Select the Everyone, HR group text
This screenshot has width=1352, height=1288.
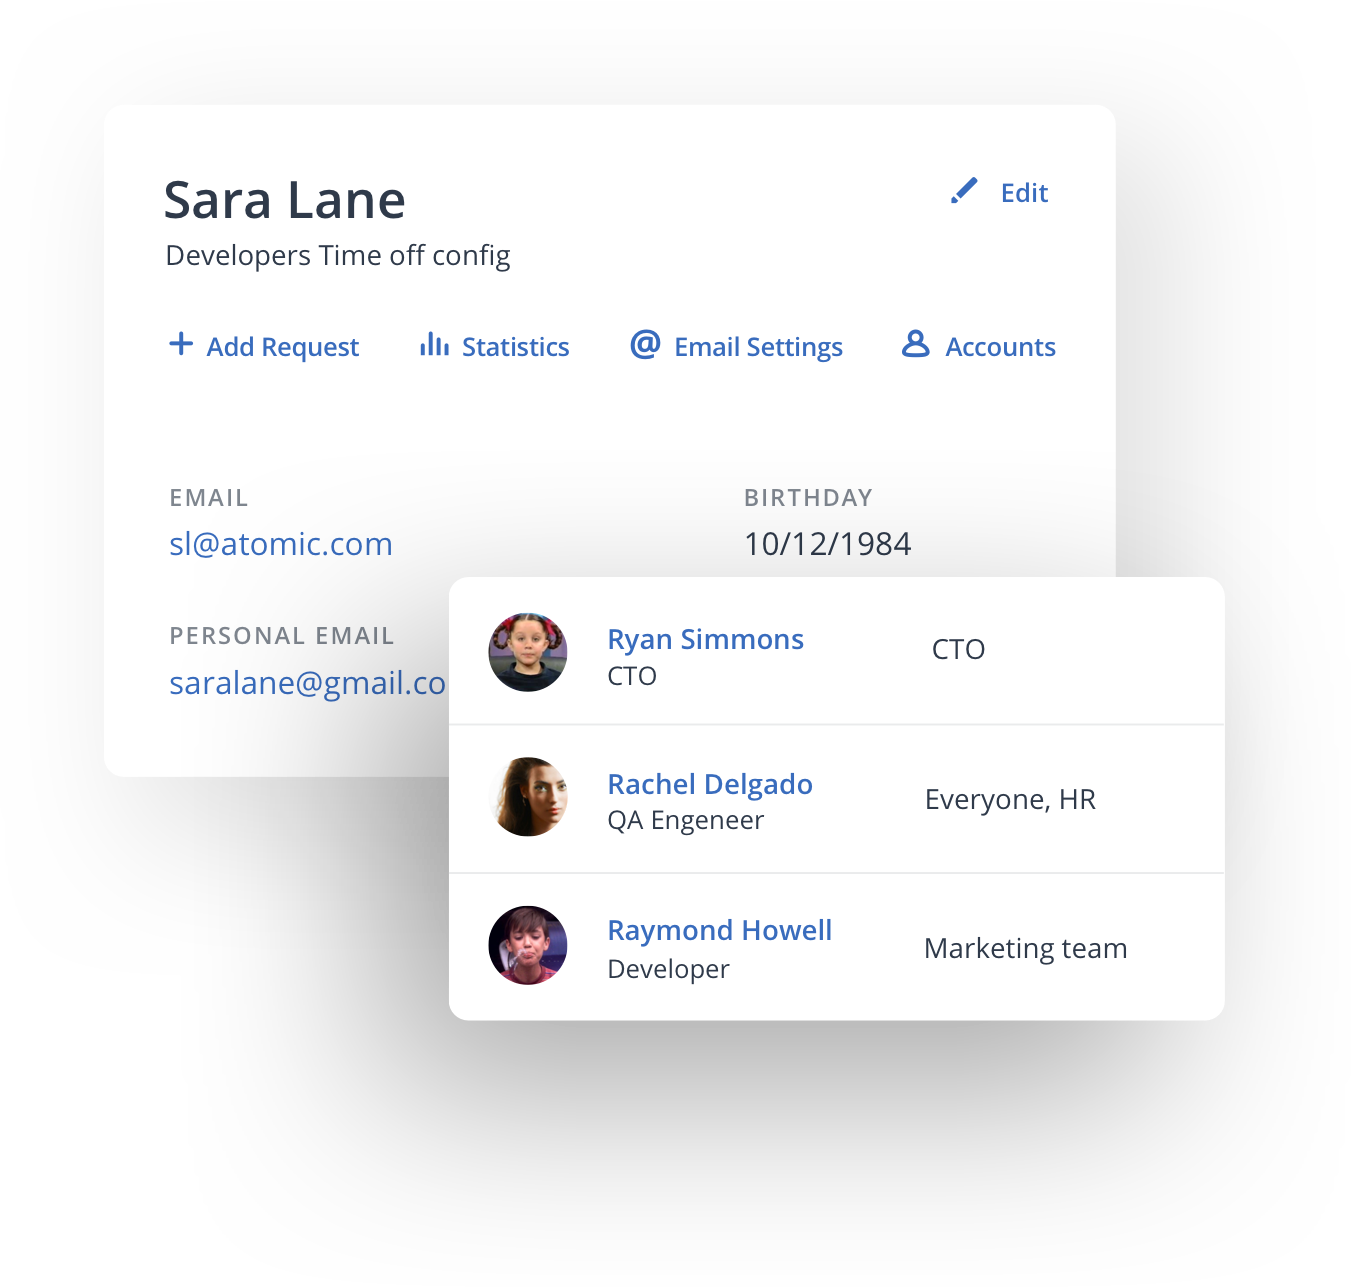tap(1010, 799)
